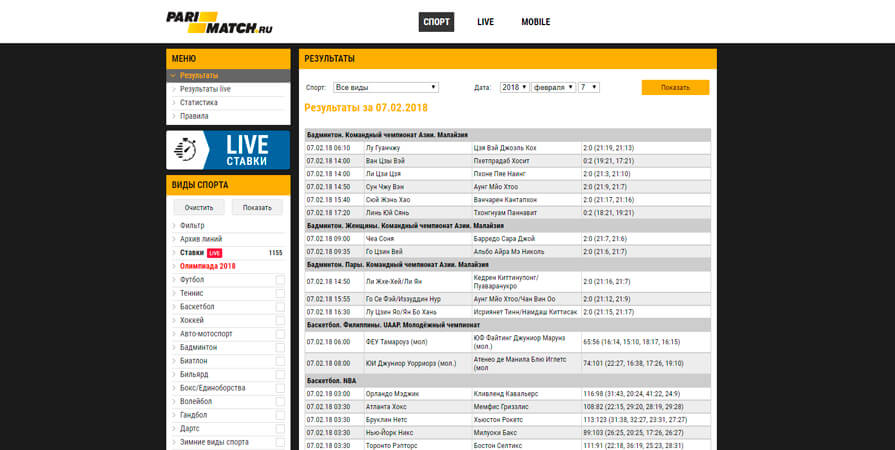Image resolution: width=895 pixels, height=450 pixels.
Task: Click the orange Показать button by date
Action: tap(675, 87)
